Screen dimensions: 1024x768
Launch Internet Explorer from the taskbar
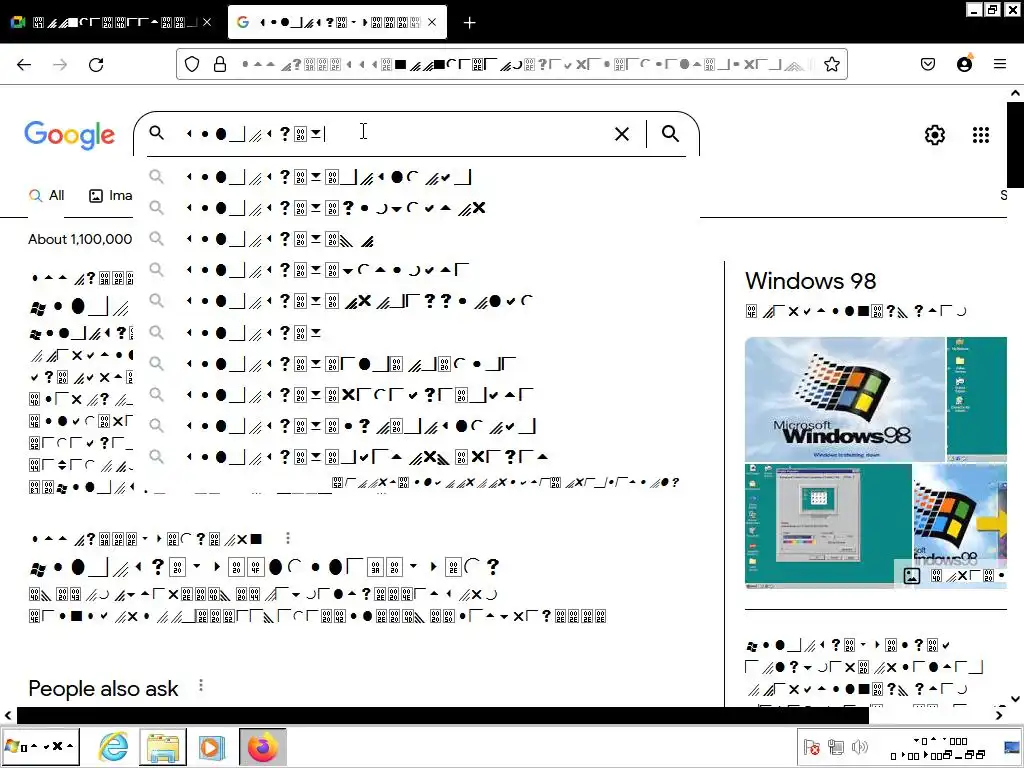pos(114,746)
